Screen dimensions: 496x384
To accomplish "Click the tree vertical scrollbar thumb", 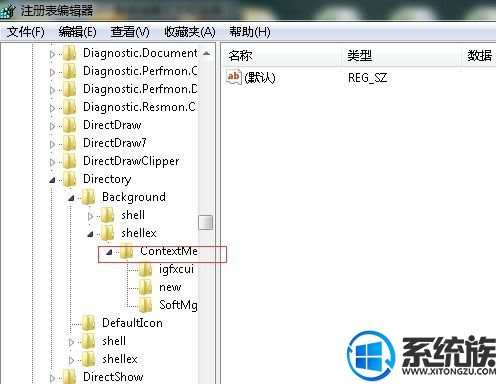I will [x=205, y=223].
